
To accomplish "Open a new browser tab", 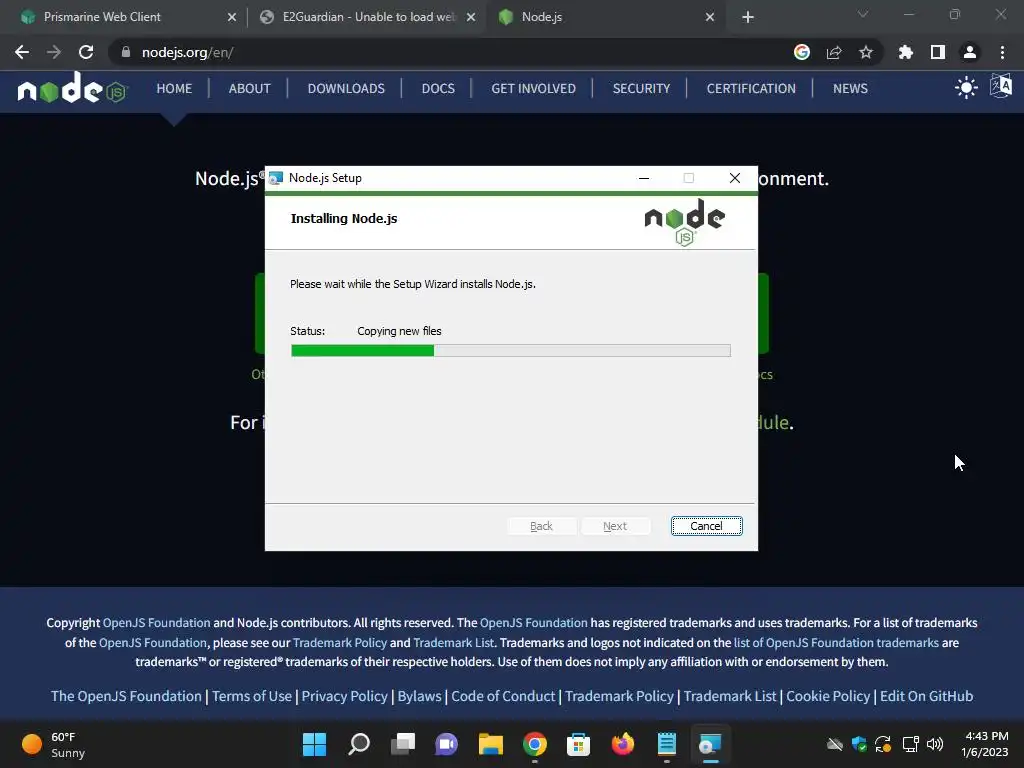I will (748, 17).
